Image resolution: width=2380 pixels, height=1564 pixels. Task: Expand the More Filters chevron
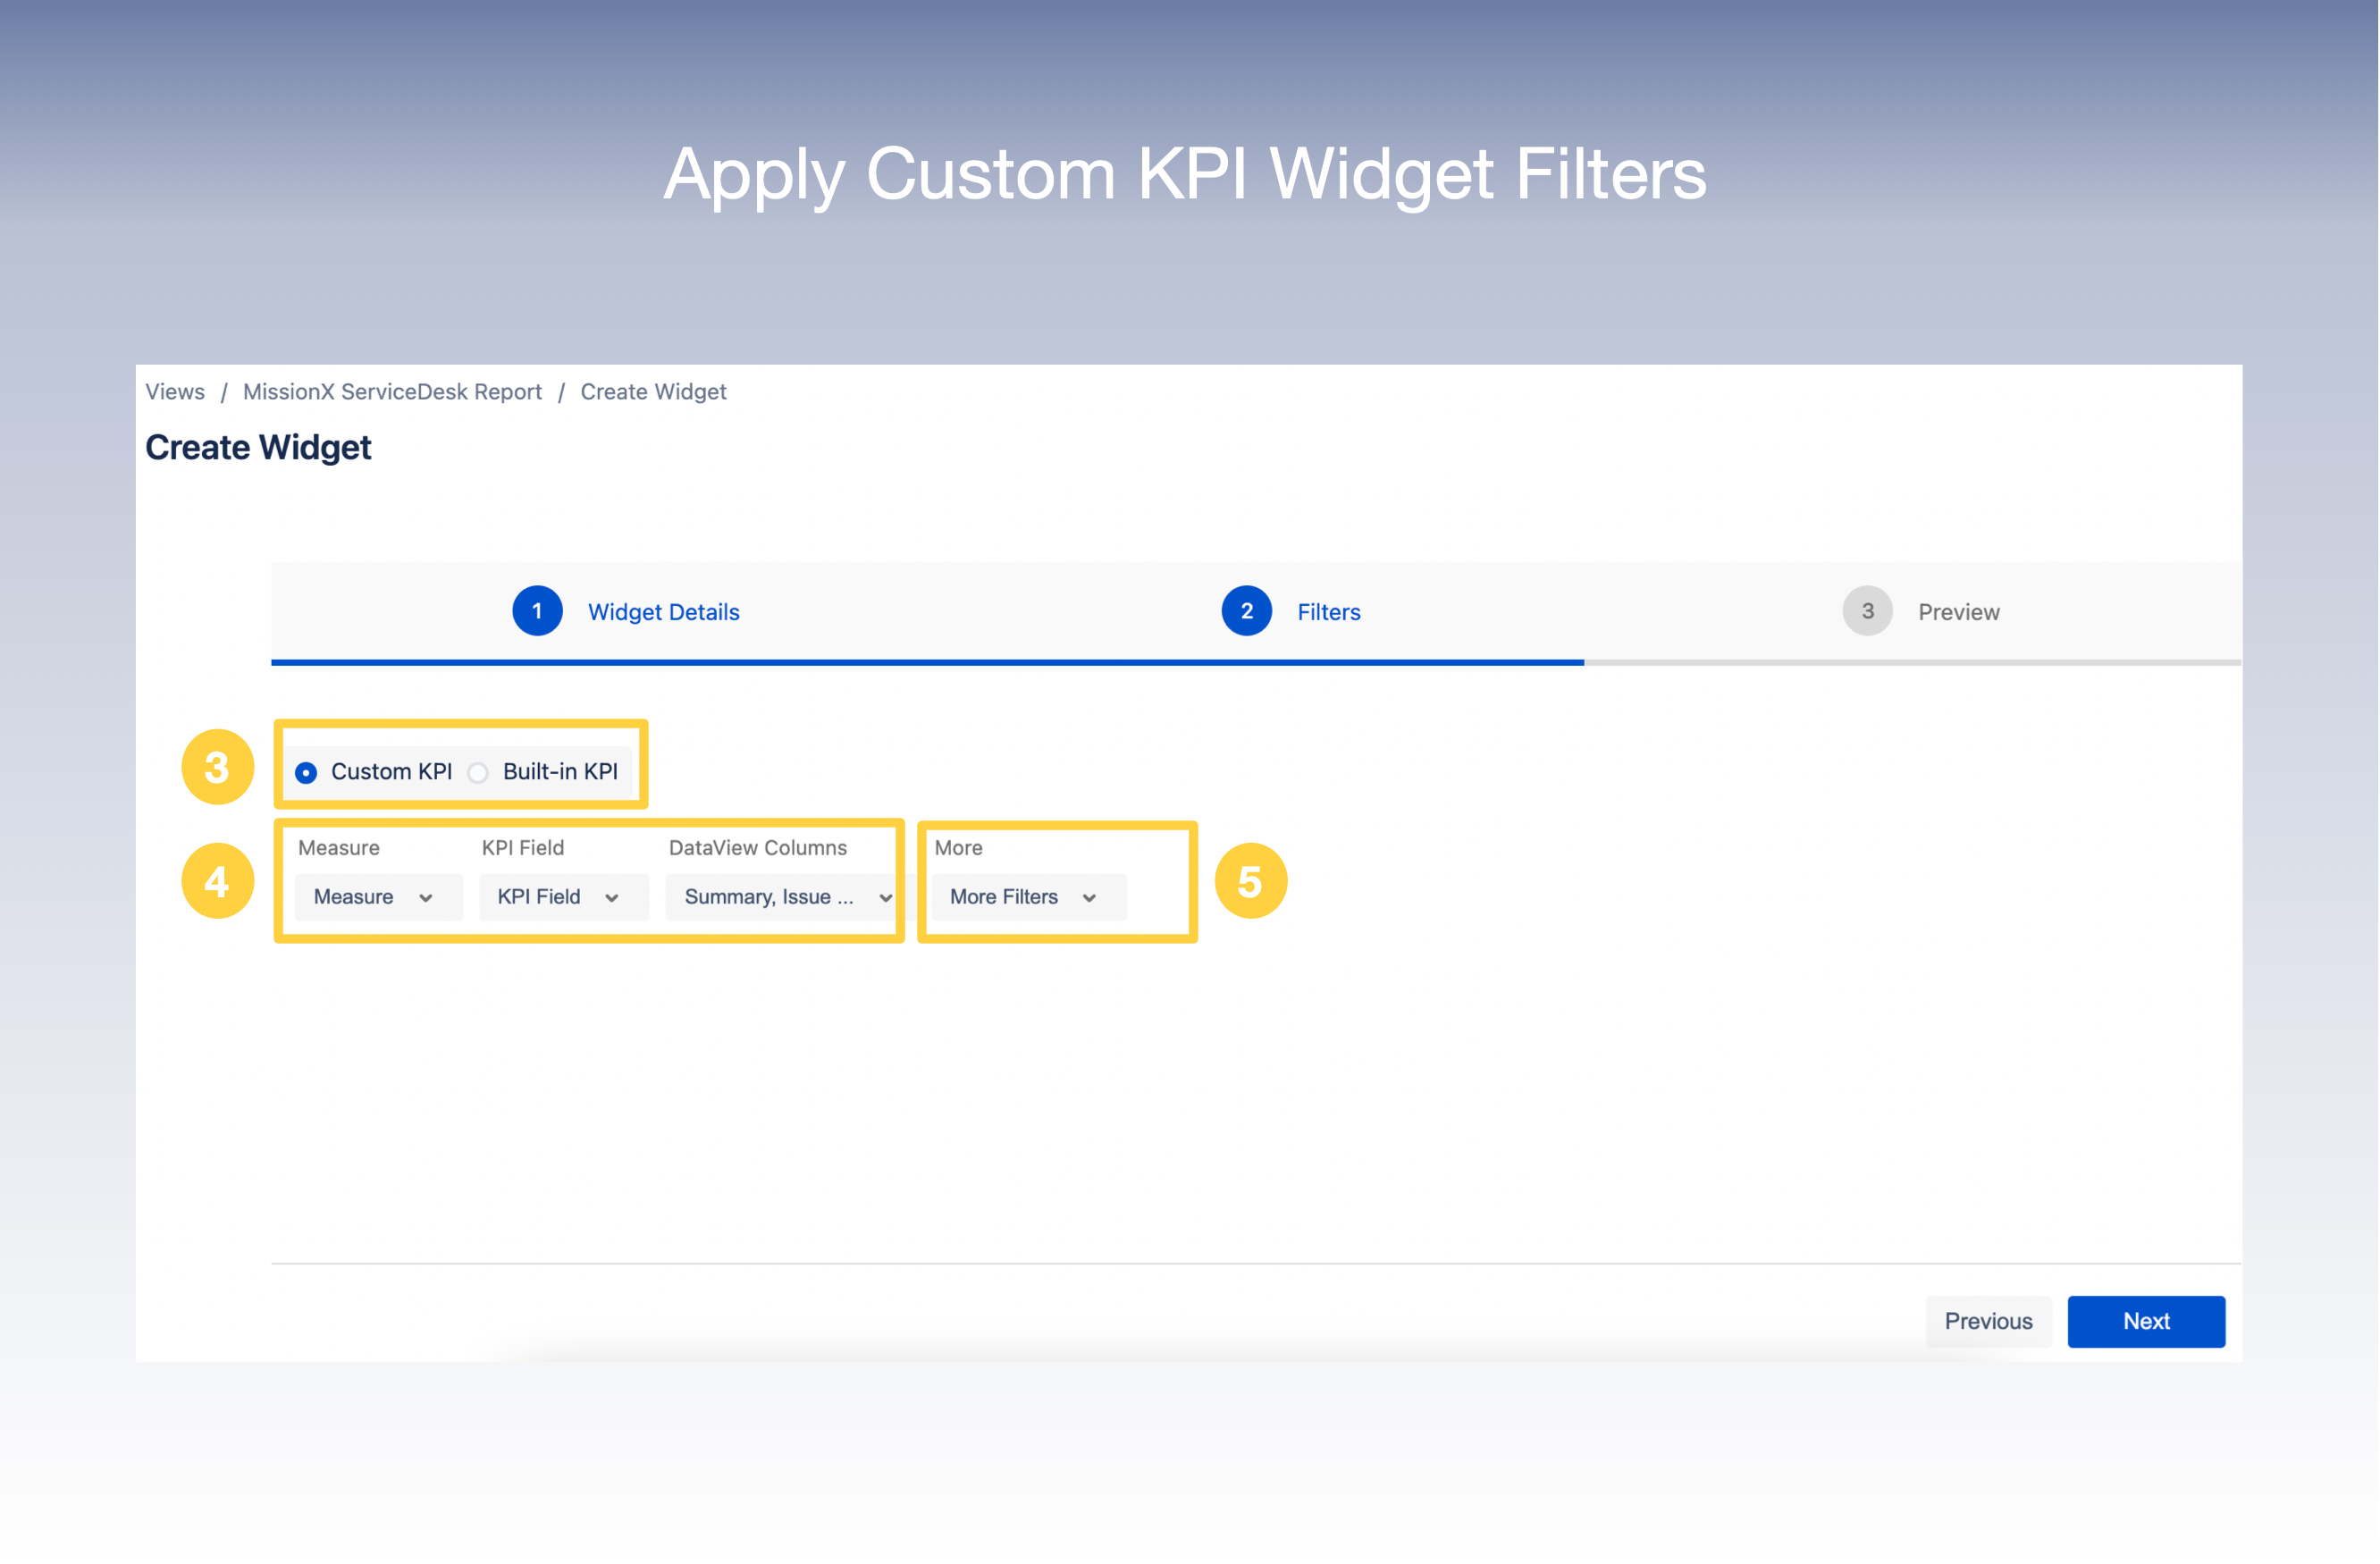[x=1089, y=897]
